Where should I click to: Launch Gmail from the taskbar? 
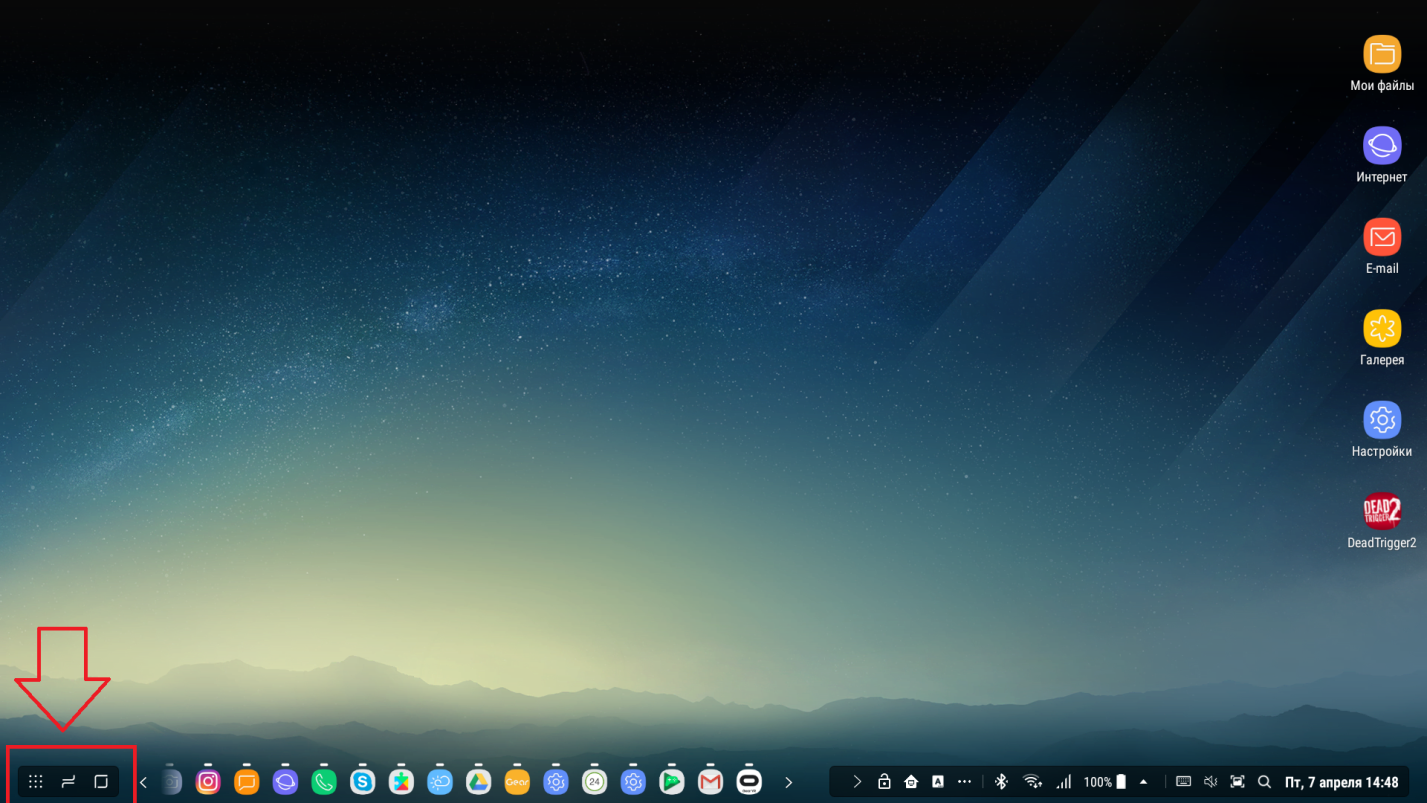(x=710, y=782)
